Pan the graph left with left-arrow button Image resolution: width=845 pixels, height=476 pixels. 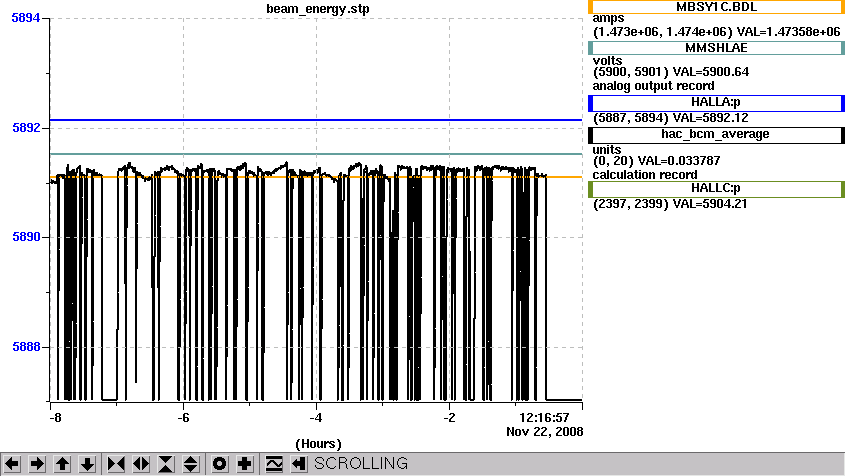pyautogui.click(x=12, y=464)
